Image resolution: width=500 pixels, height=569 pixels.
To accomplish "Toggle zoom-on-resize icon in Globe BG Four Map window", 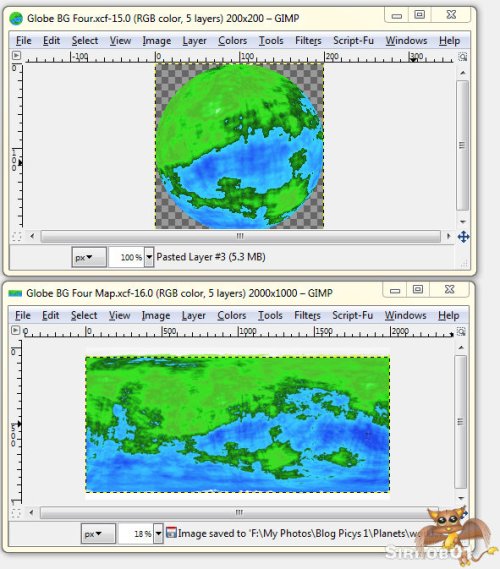I will 462,331.
